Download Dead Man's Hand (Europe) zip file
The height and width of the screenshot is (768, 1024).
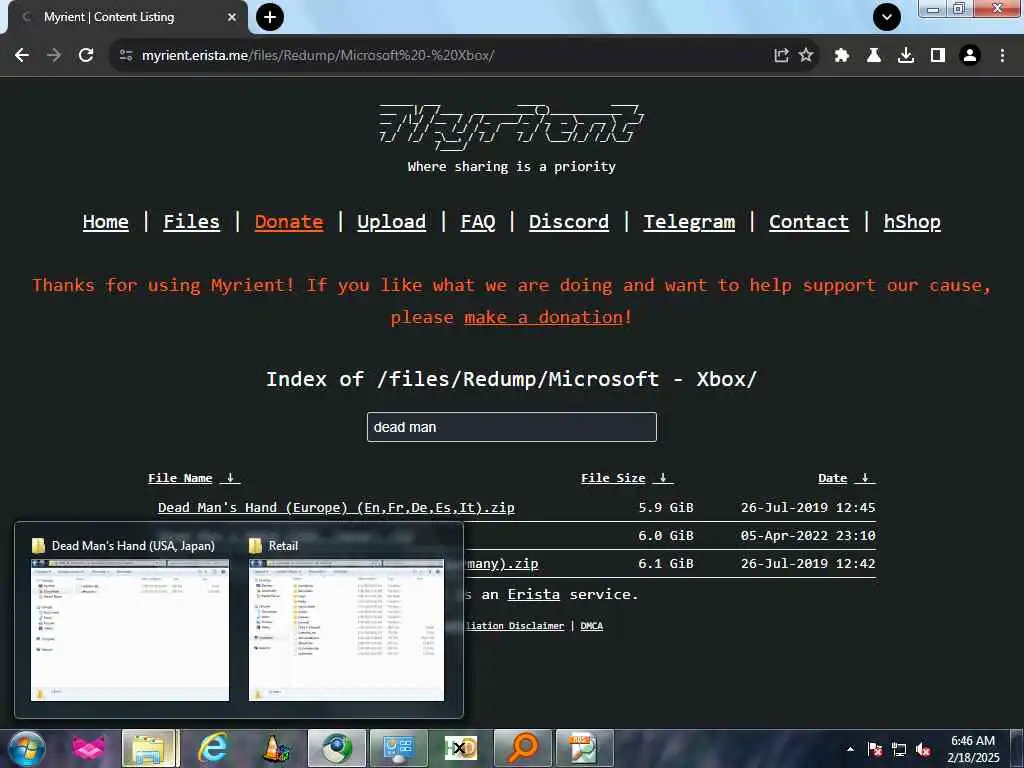[x=336, y=507]
